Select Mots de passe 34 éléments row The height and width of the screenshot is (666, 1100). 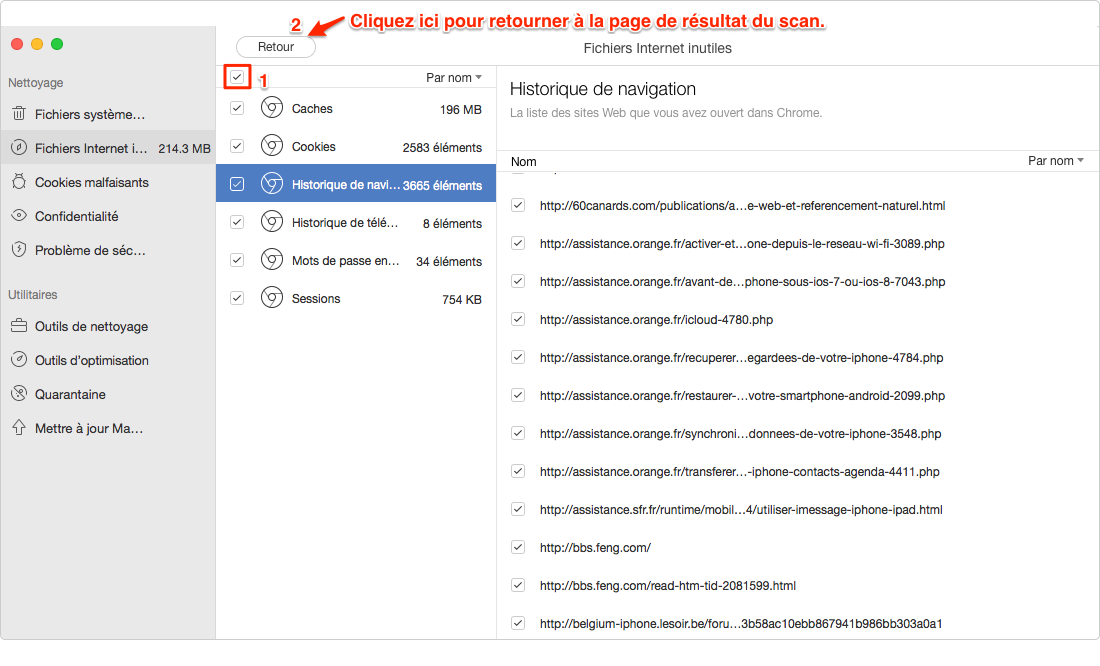coord(356,260)
